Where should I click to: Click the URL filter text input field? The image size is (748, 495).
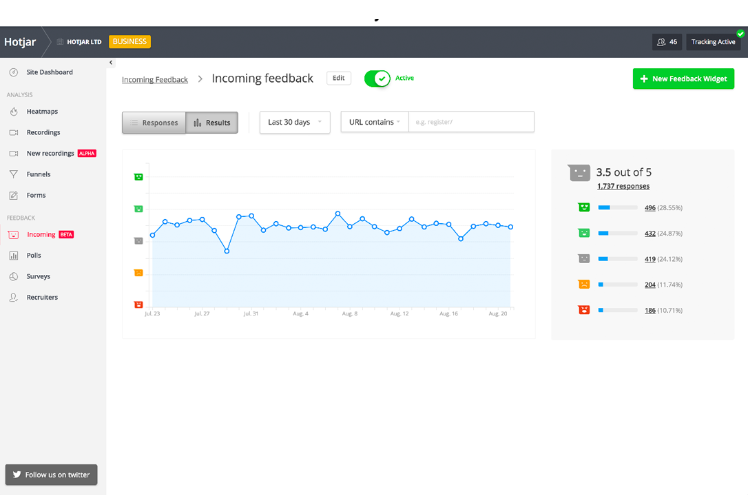pyautogui.click(x=470, y=122)
